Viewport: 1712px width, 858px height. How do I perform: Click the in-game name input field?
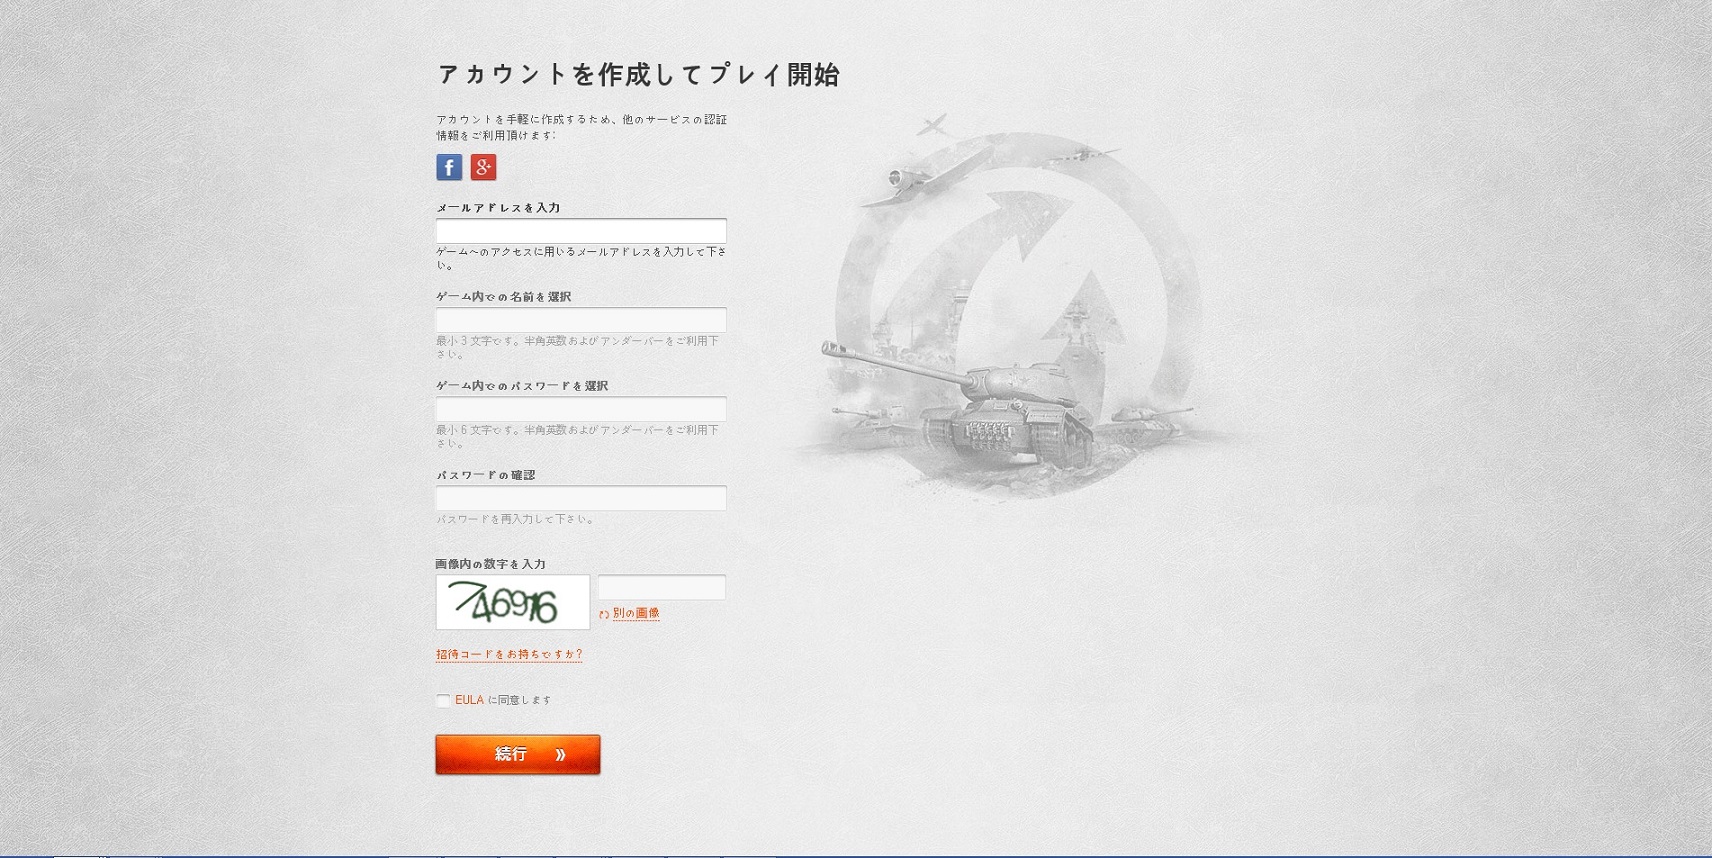[581, 320]
